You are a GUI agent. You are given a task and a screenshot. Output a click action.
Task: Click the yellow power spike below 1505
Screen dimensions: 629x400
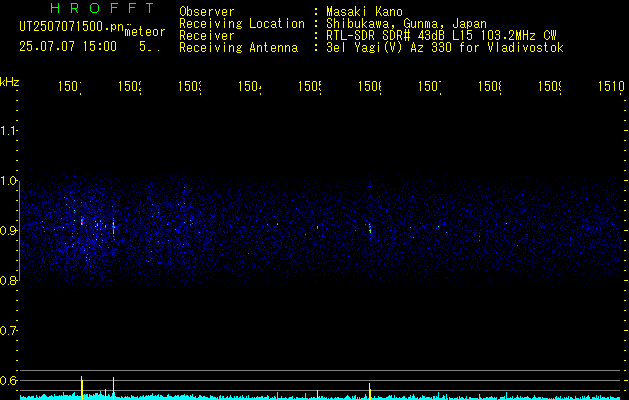click(317, 395)
